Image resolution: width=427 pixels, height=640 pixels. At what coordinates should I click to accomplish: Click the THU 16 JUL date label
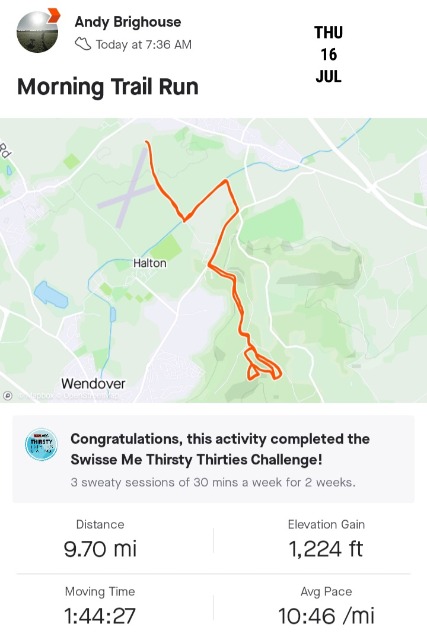coord(328,54)
